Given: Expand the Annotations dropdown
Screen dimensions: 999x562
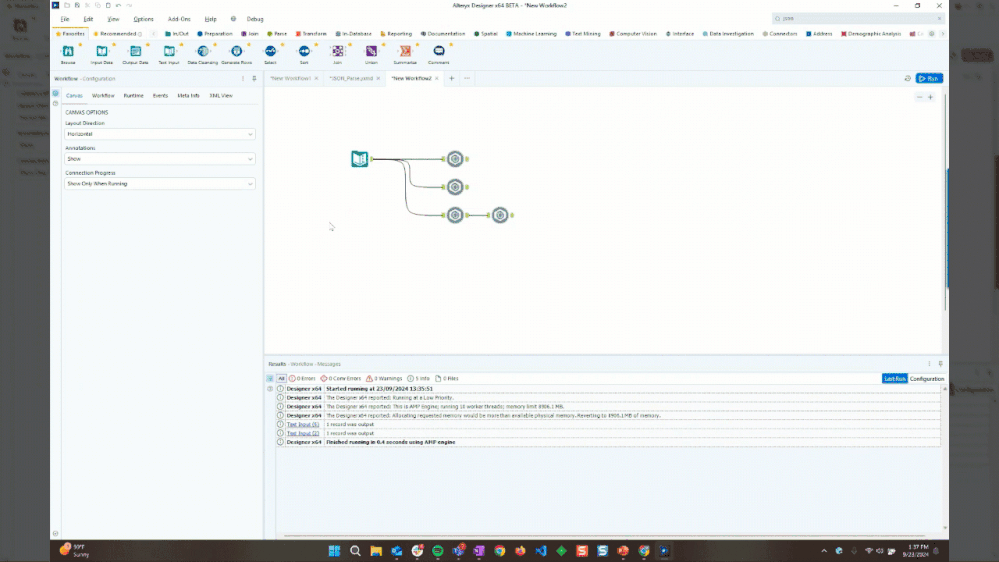Looking at the screenshot, I should pos(160,159).
